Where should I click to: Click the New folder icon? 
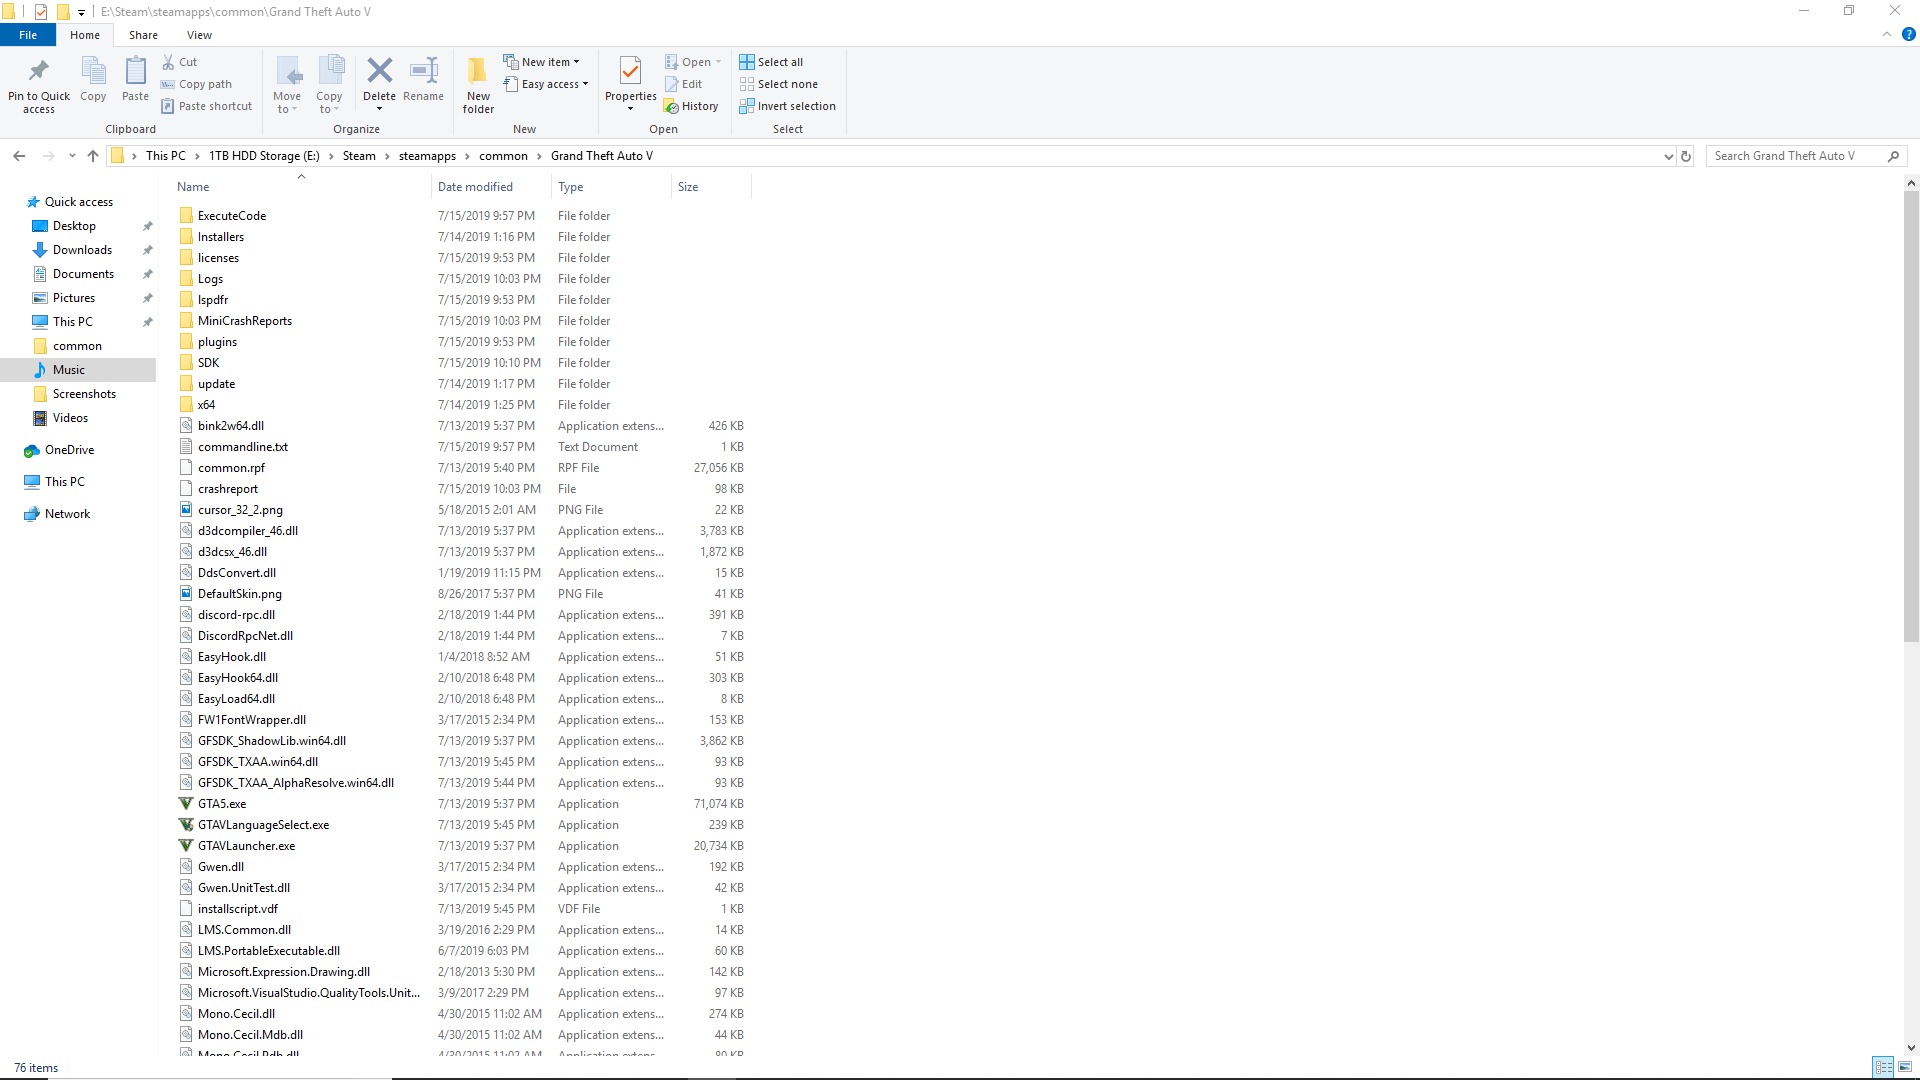(x=478, y=71)
